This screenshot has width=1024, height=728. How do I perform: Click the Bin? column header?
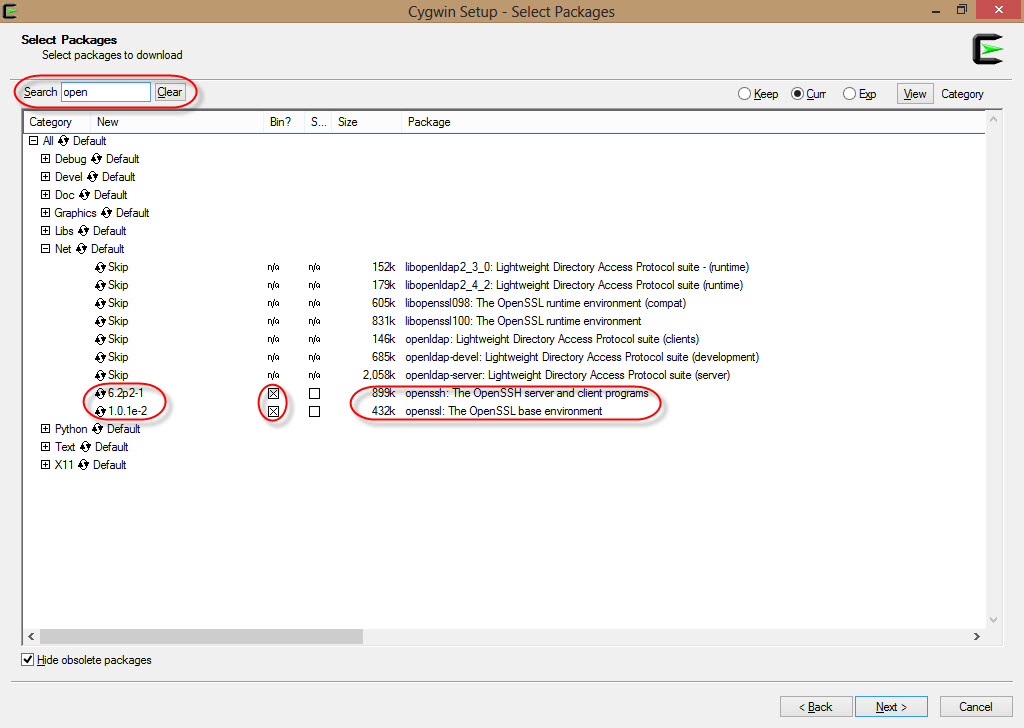pyautogui.click(x=284, y=122)
